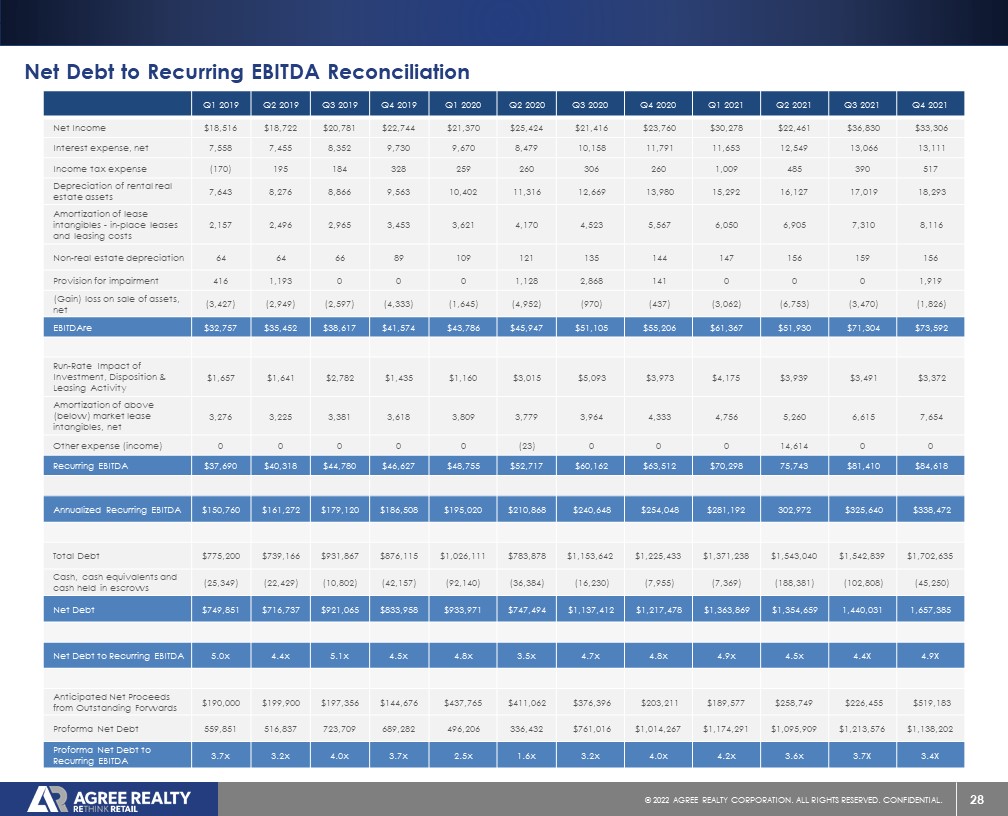Click the Net Income row label
Screen dimensions: 1008x816
(x=80, y=128)
